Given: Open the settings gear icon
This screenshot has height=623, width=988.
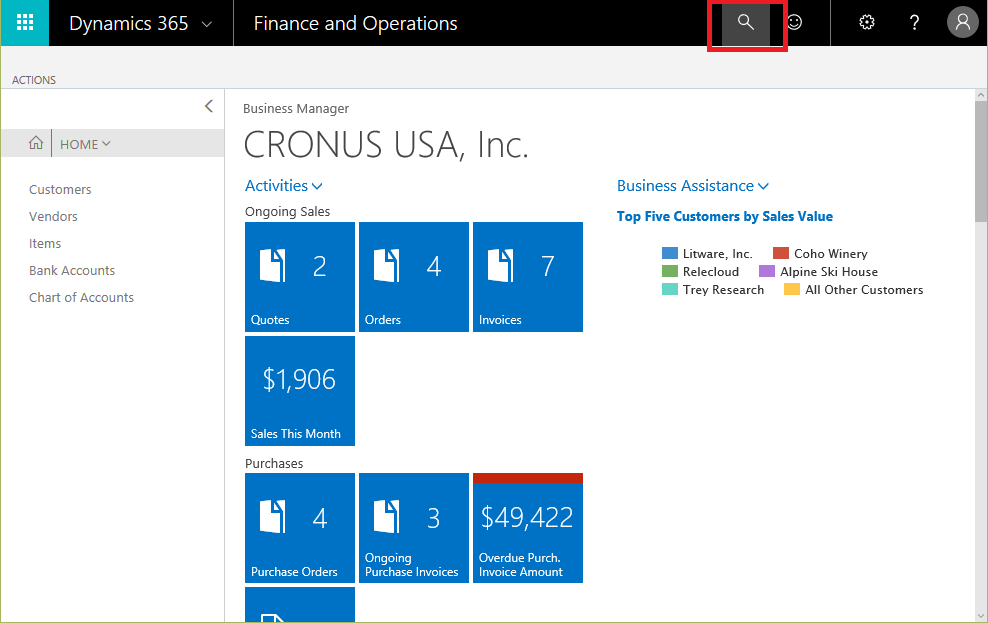Looking at the screenshot, I should coord(867,23).
